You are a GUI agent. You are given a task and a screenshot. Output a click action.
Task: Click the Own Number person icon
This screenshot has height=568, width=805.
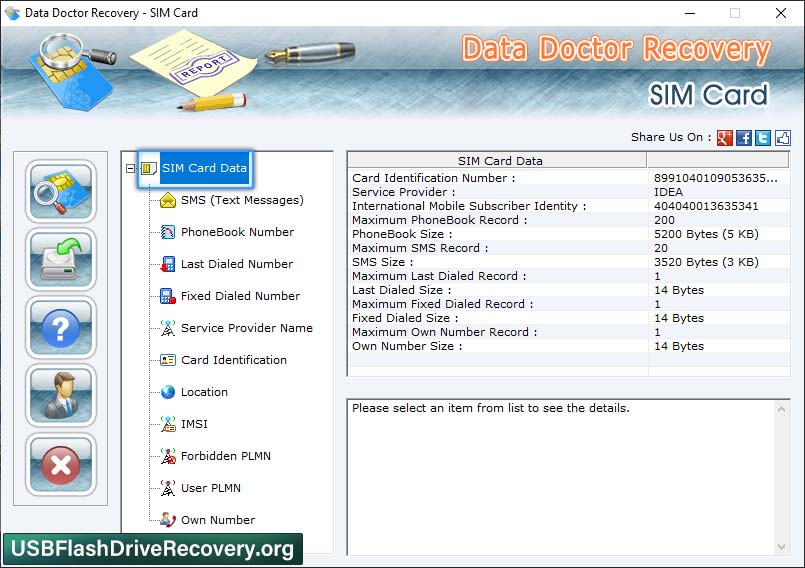pyautogui.click(x=168, y=520)
